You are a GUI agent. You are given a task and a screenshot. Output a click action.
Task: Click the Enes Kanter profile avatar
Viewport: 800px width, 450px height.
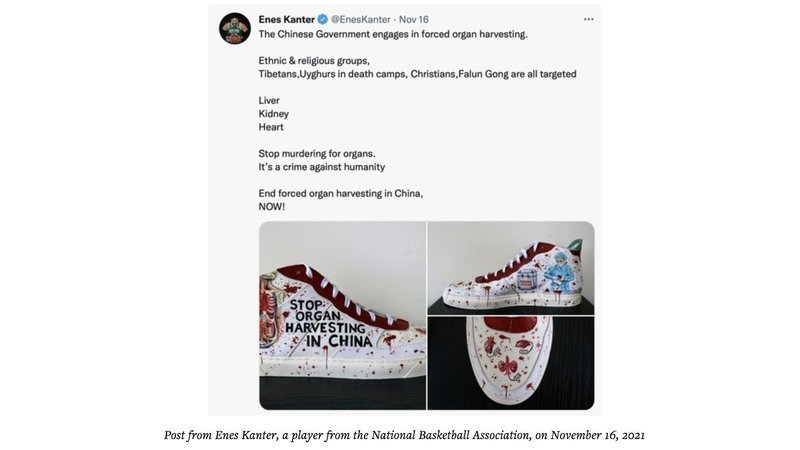234,28
